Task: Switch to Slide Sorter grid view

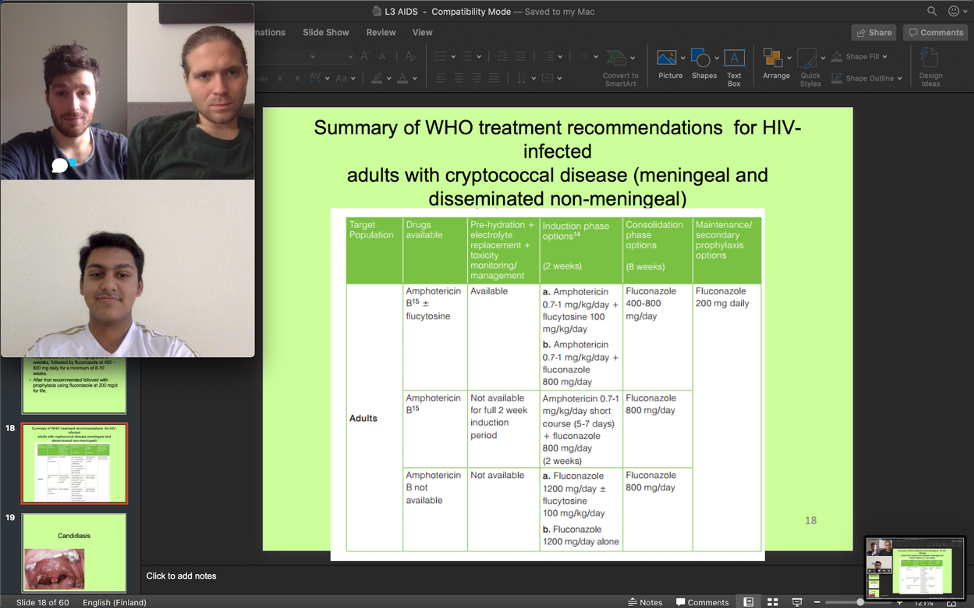Action: click(773, 602)
